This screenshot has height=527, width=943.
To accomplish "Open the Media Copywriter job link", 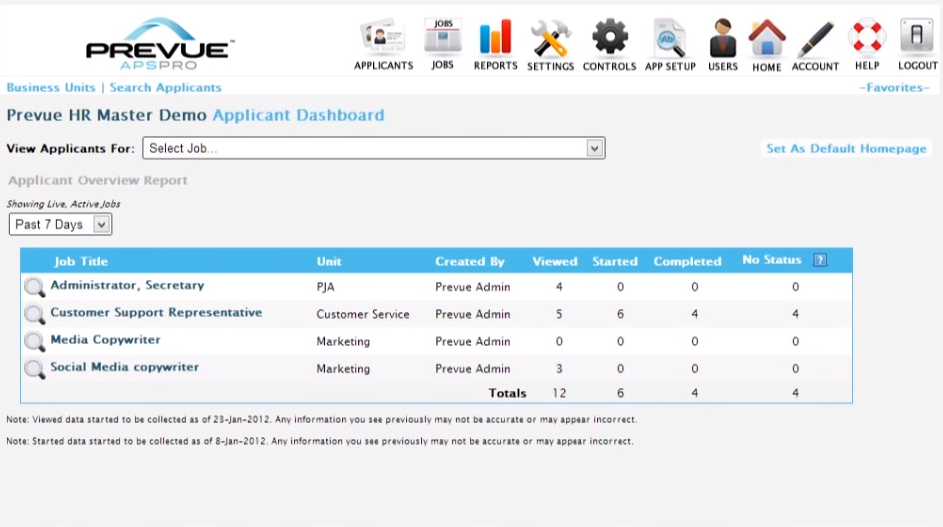I will pos(105,339).
